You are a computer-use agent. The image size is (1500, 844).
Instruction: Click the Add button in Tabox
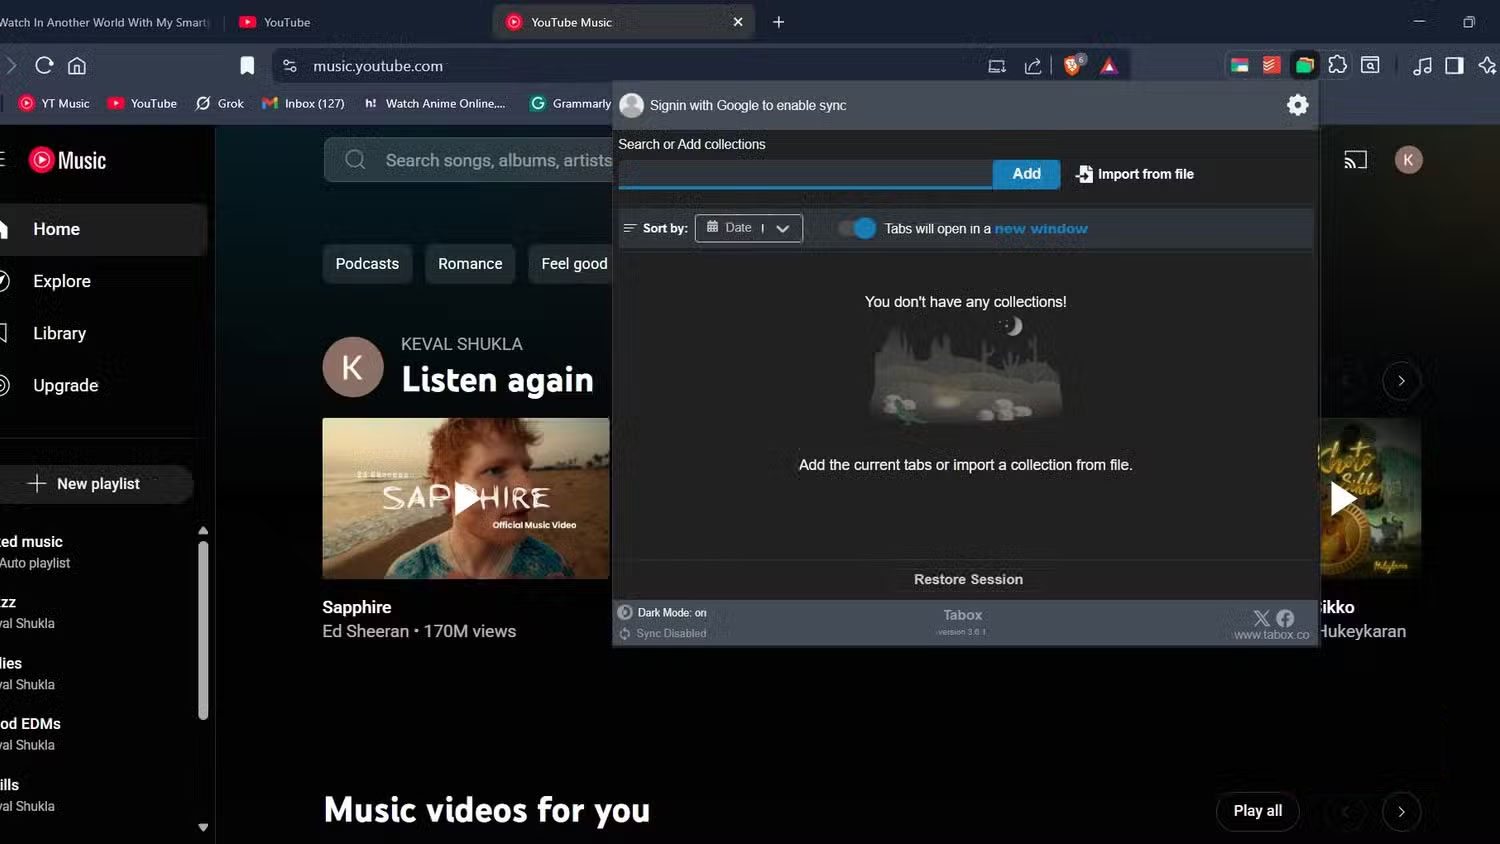(x=1025, y=173)
